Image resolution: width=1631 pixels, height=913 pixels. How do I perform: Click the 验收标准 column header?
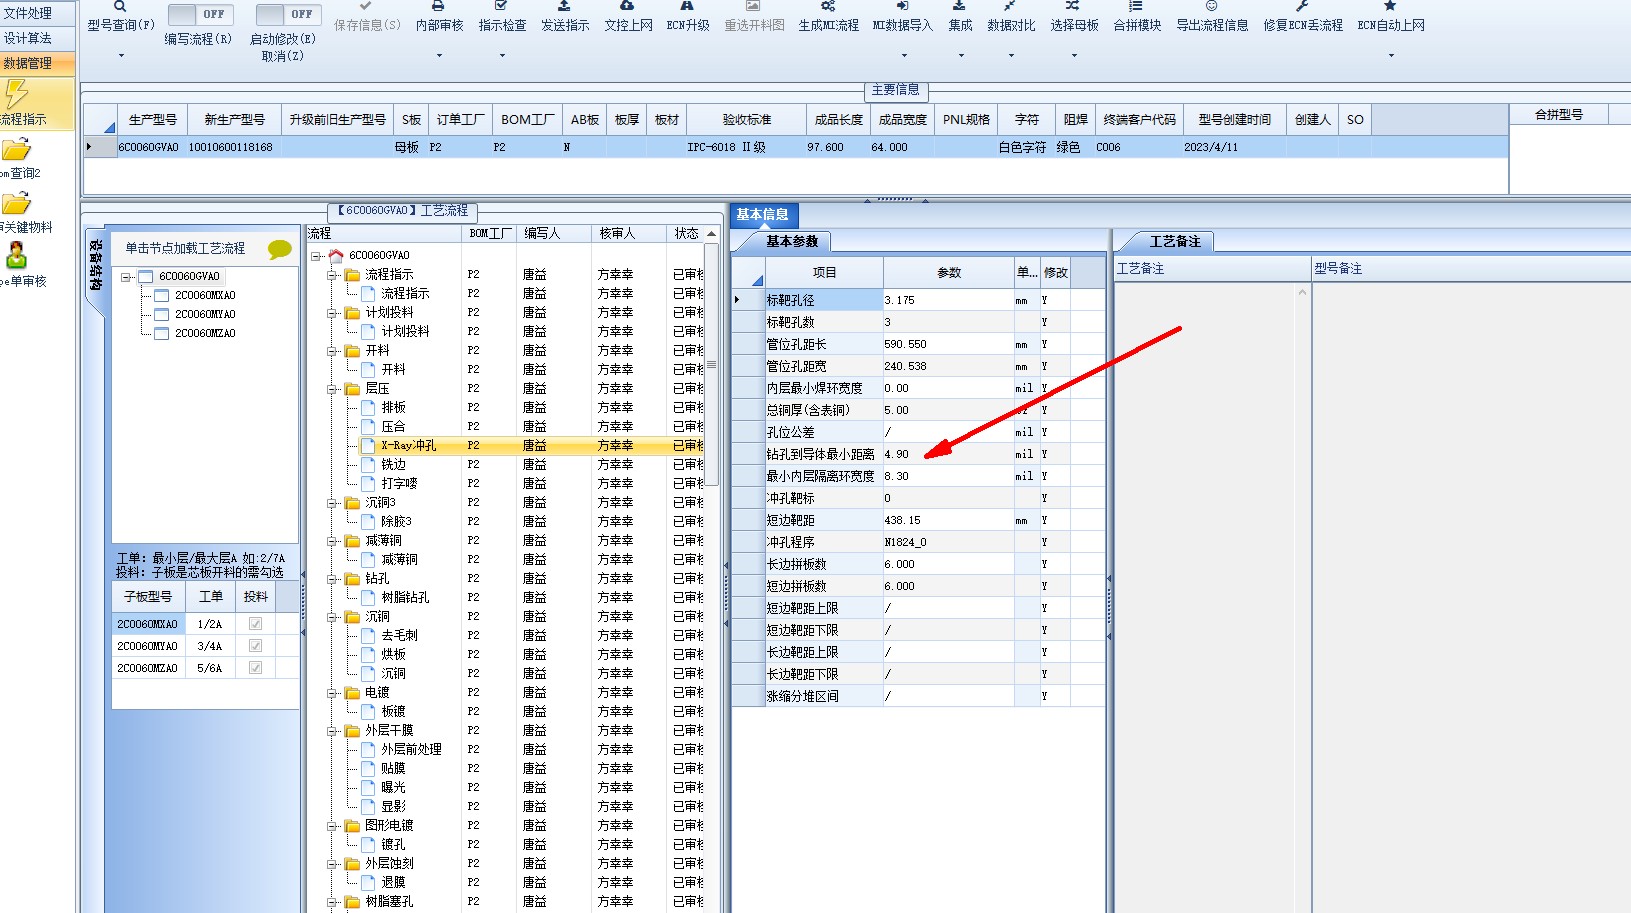pyautogui.click(x=747, y=119)
